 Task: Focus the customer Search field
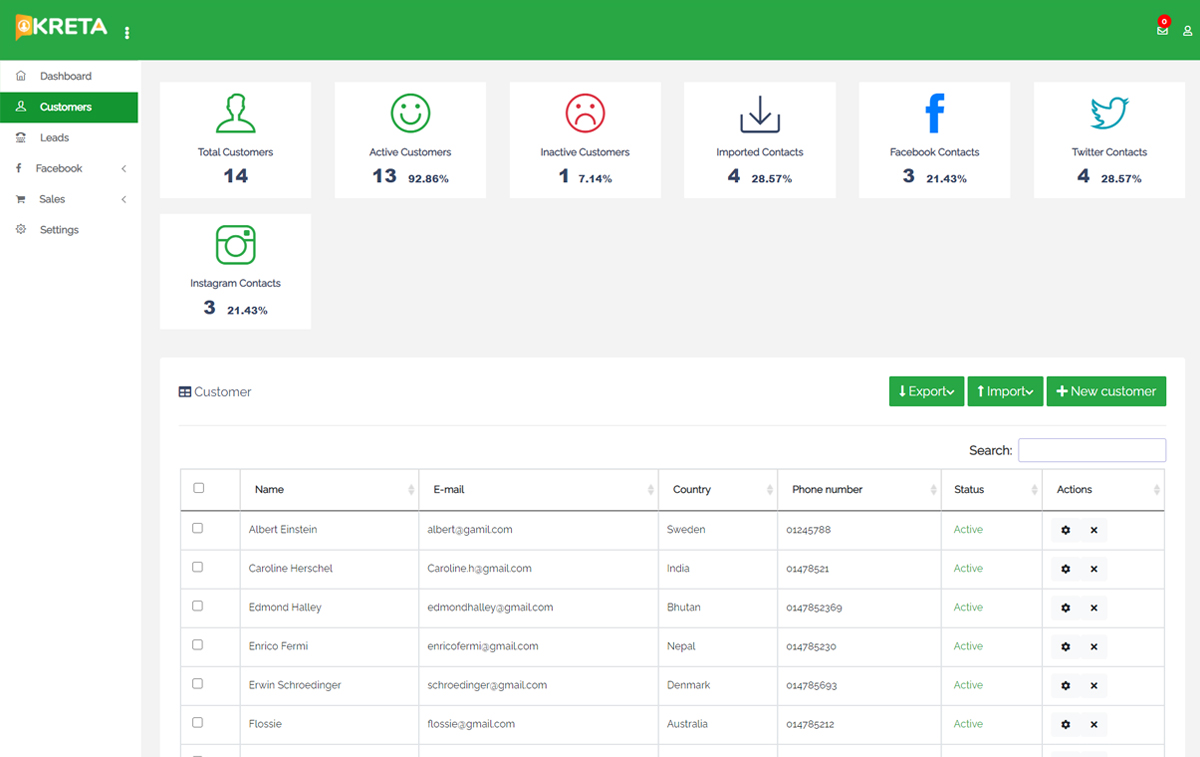pos(1091,450)
